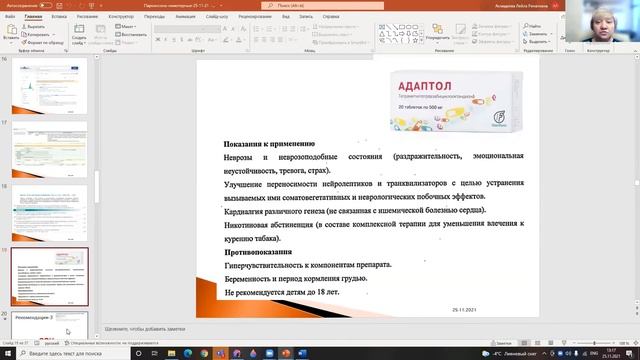The width and height of the screenshot is (640, 360).
Task: Open the Select (Выделить) dropdown
Action: (537, 41)
